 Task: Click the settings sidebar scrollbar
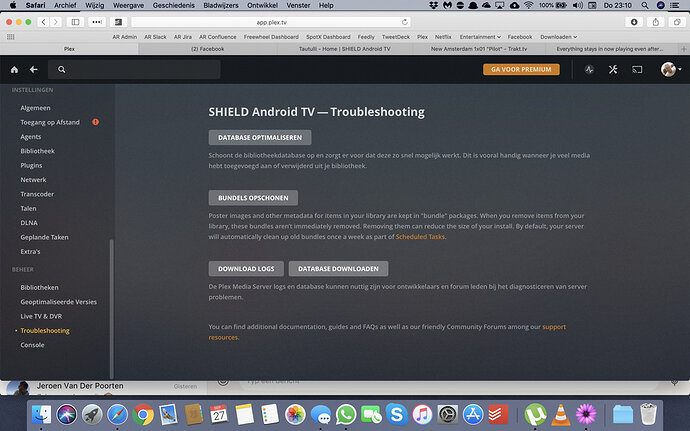tap(111, 308)
